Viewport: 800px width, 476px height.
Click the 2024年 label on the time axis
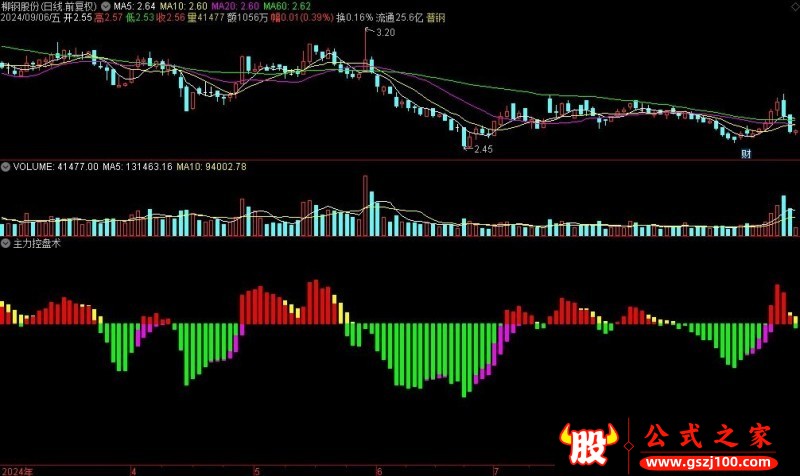pyautogui.click(x=17, y=471)
